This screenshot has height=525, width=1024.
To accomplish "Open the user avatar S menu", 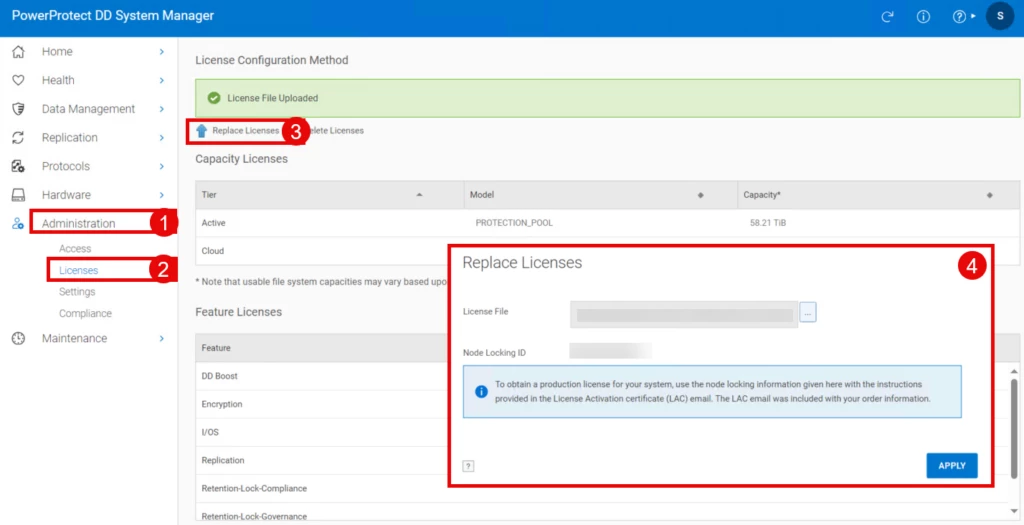I will coord(1000,16).
